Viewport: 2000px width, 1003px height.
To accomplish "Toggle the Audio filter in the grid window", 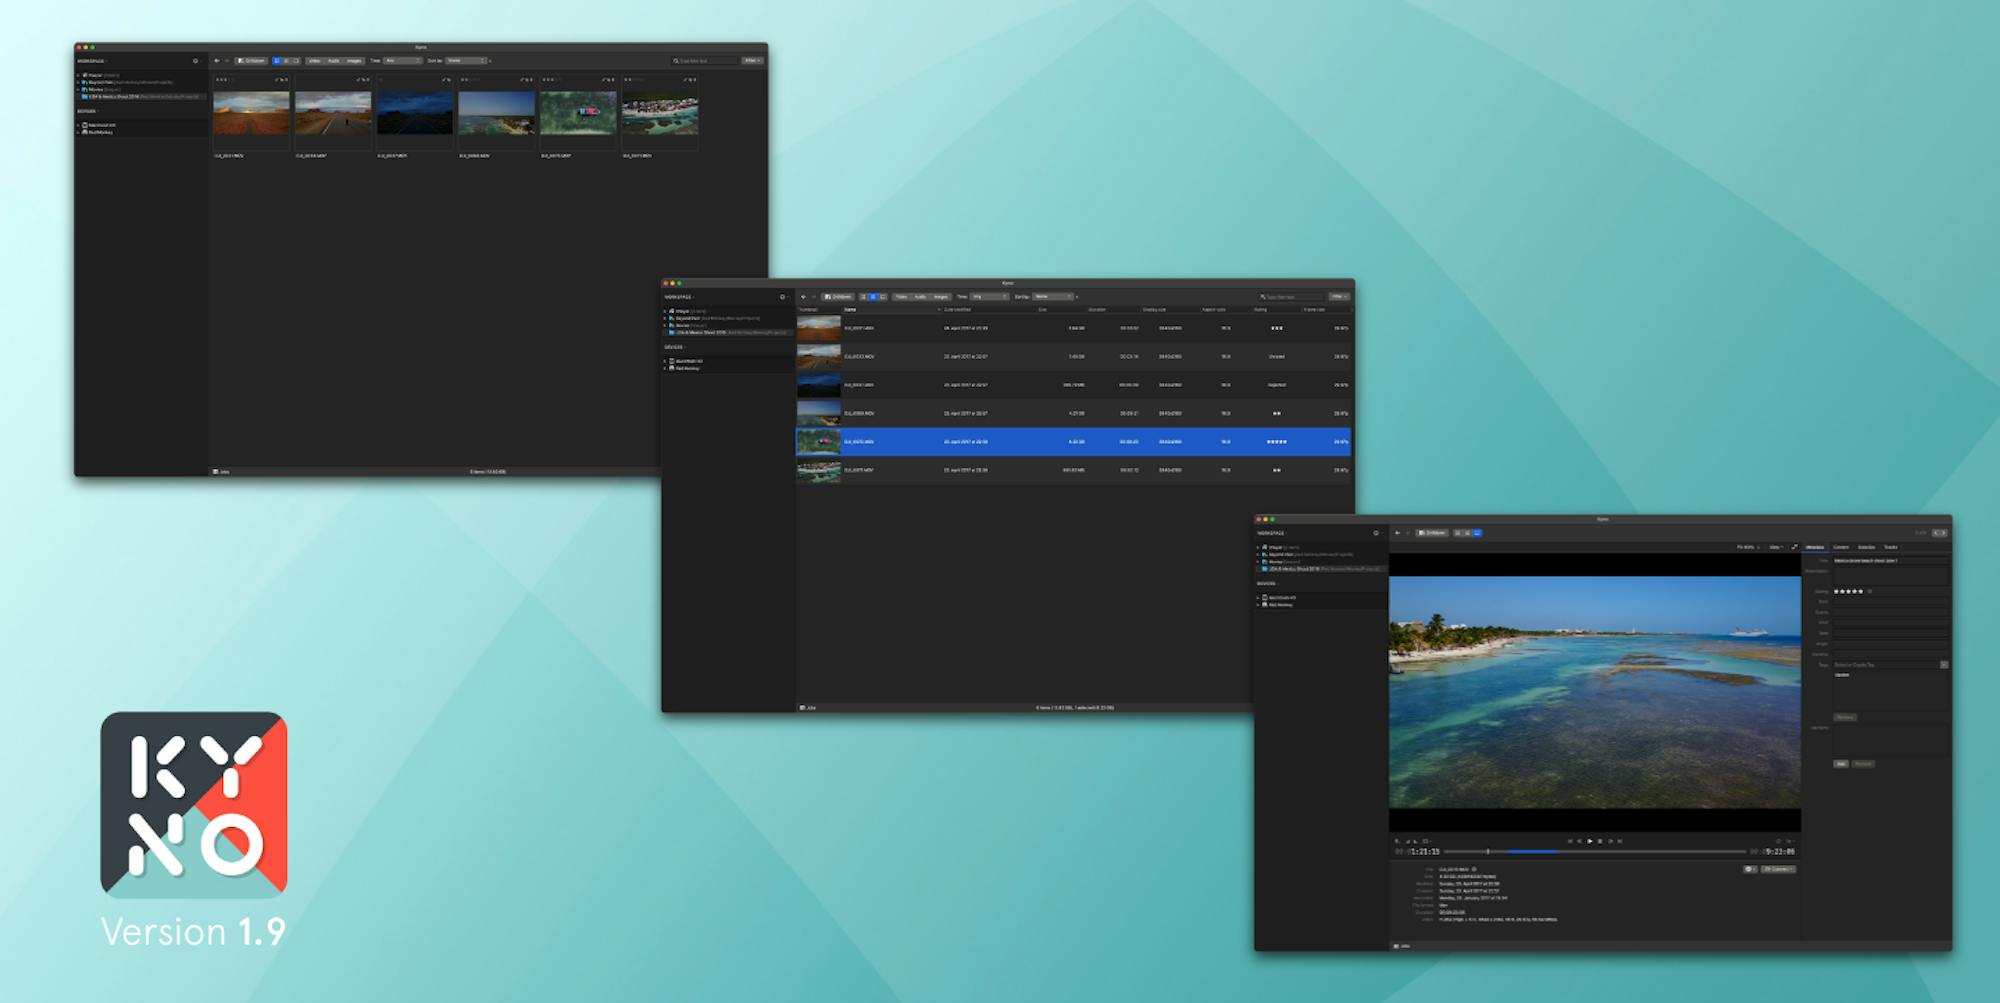I will tap(334, 61).
